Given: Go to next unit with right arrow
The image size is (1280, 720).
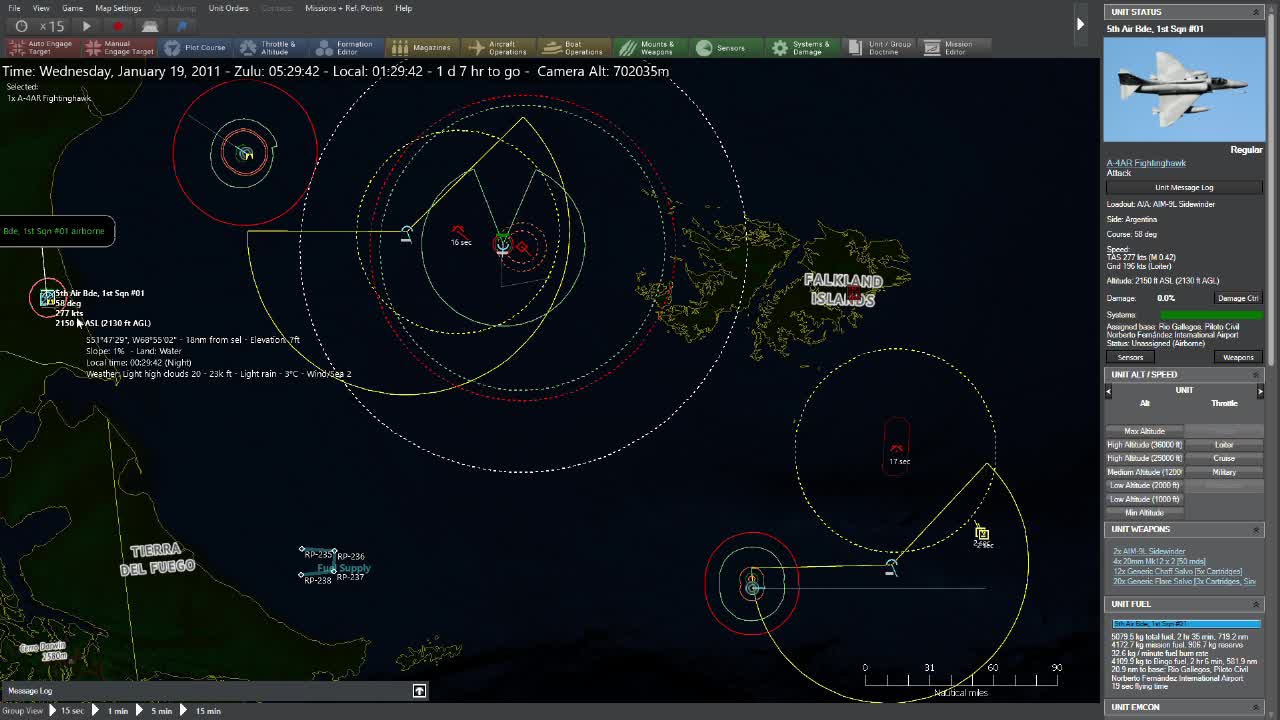Looking at the screenshot, I should [x=1260, y=392].
